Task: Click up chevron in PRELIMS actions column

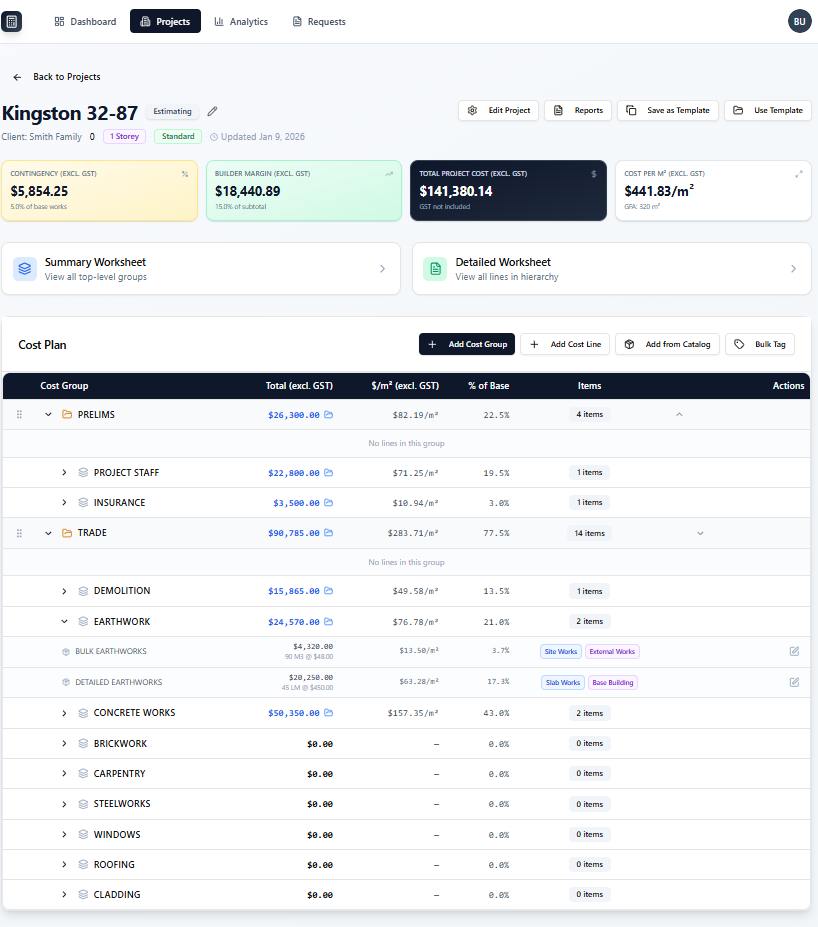Action: [x=679, y=414]
